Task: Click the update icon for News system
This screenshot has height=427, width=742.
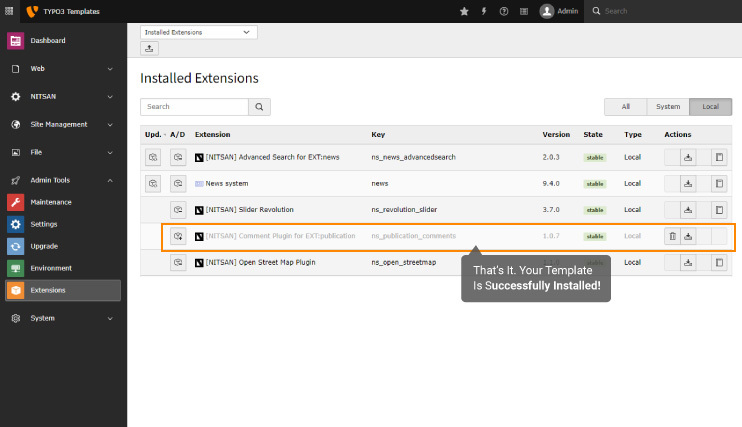Action: point(153,184)
